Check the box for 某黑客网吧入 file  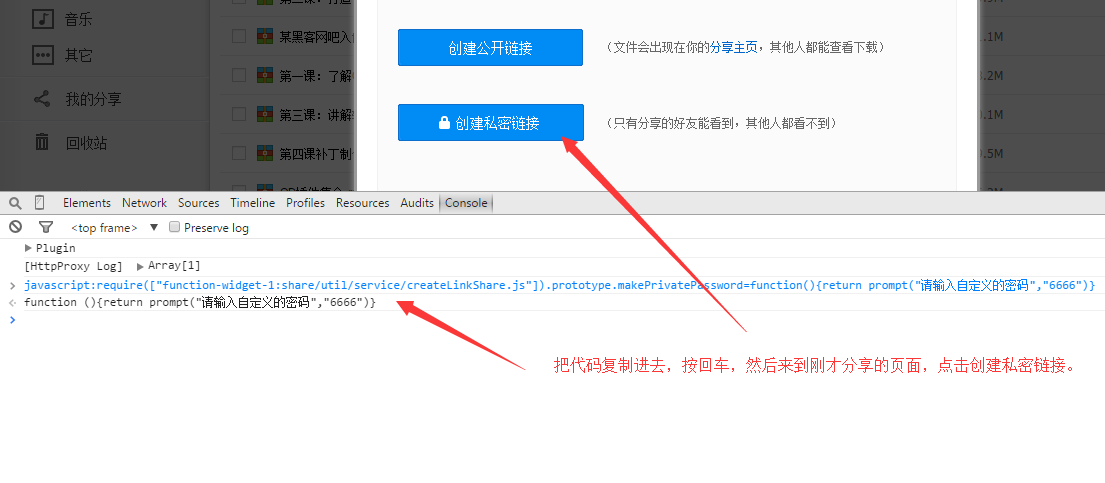click(239, 36)
